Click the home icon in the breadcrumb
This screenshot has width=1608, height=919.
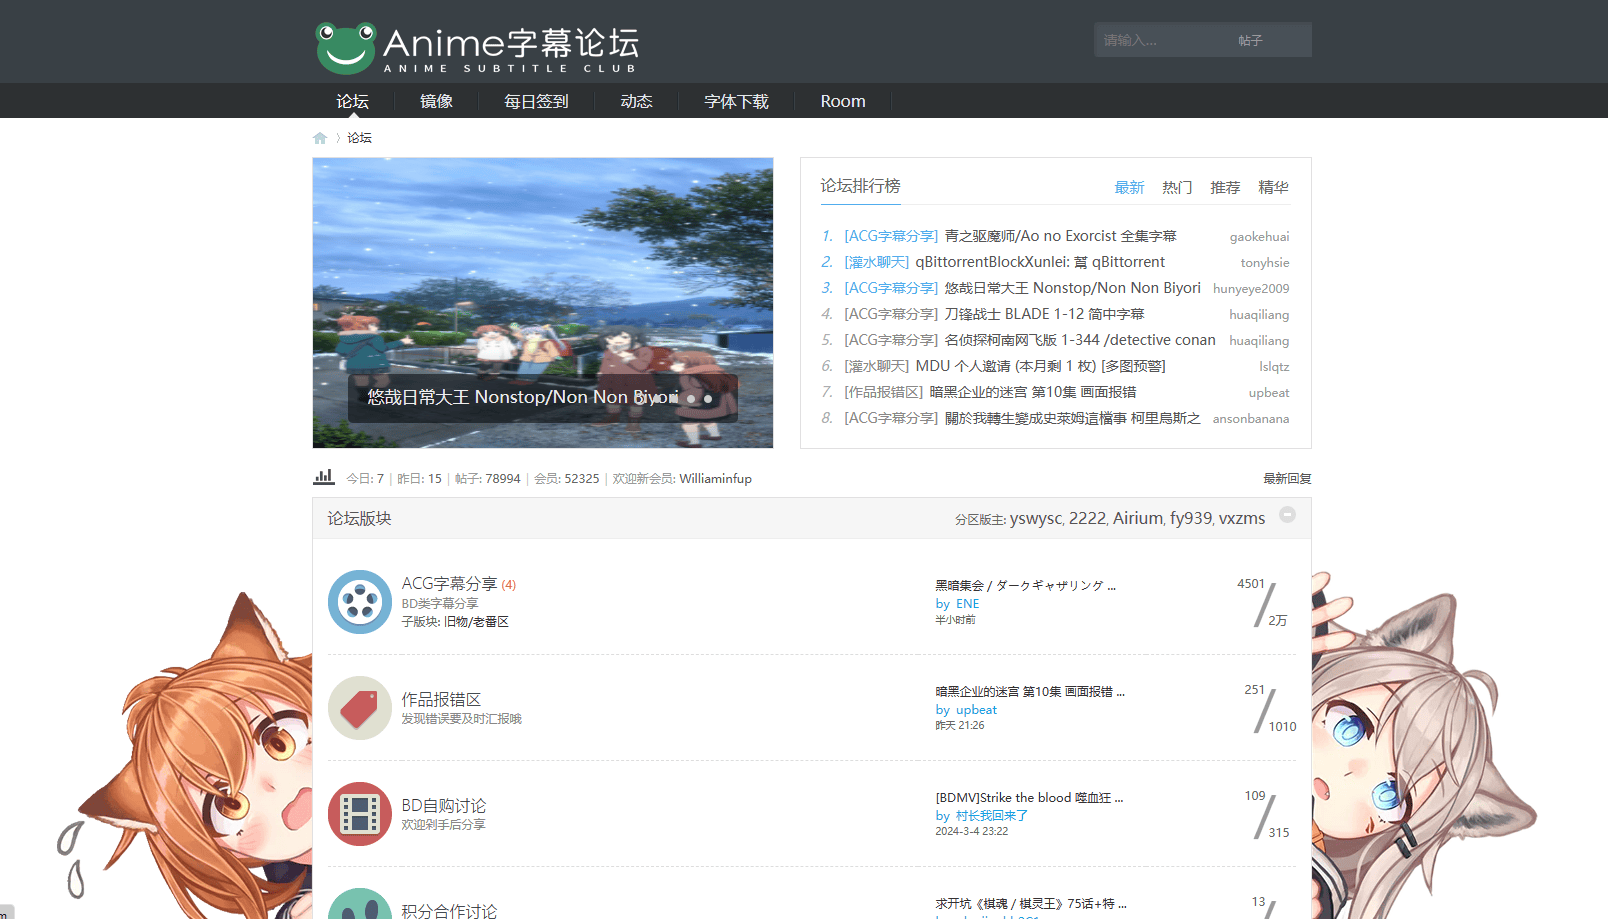319,137
